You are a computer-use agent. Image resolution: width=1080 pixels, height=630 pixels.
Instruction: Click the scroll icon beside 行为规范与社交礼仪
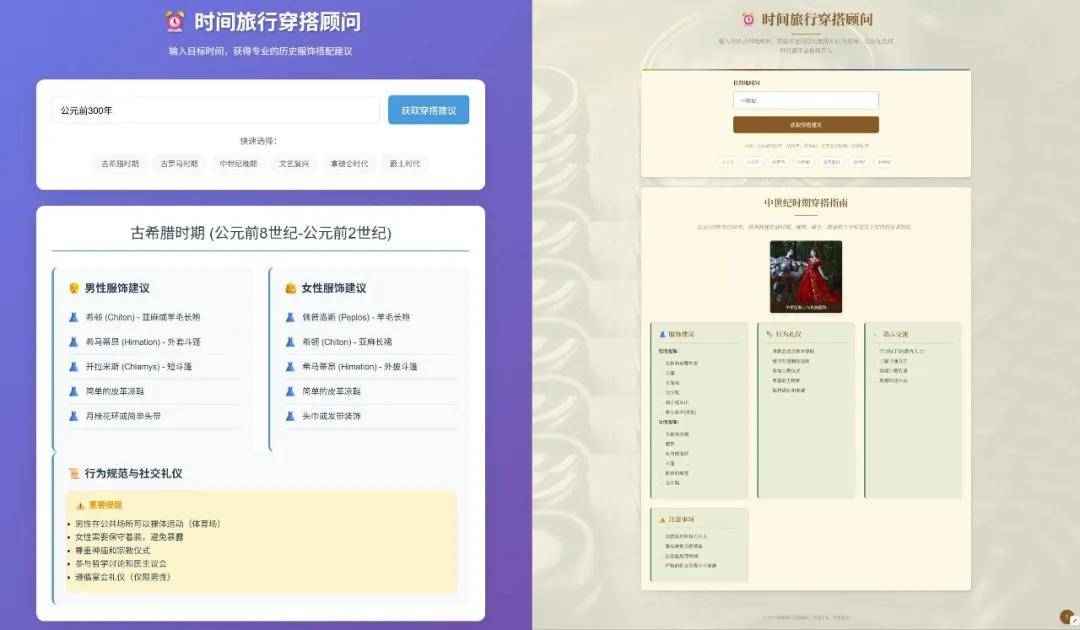coord(73,474)
